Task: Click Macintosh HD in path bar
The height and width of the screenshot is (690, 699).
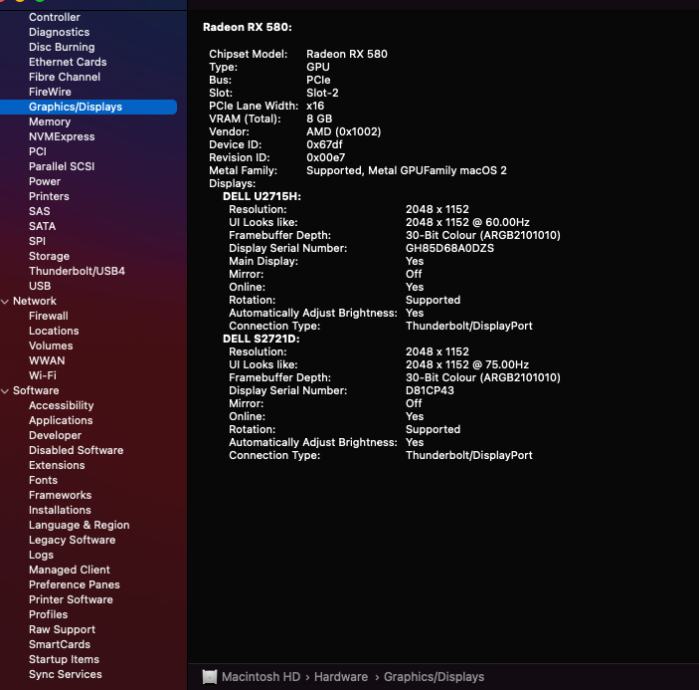Action: (x=261, y=677)
